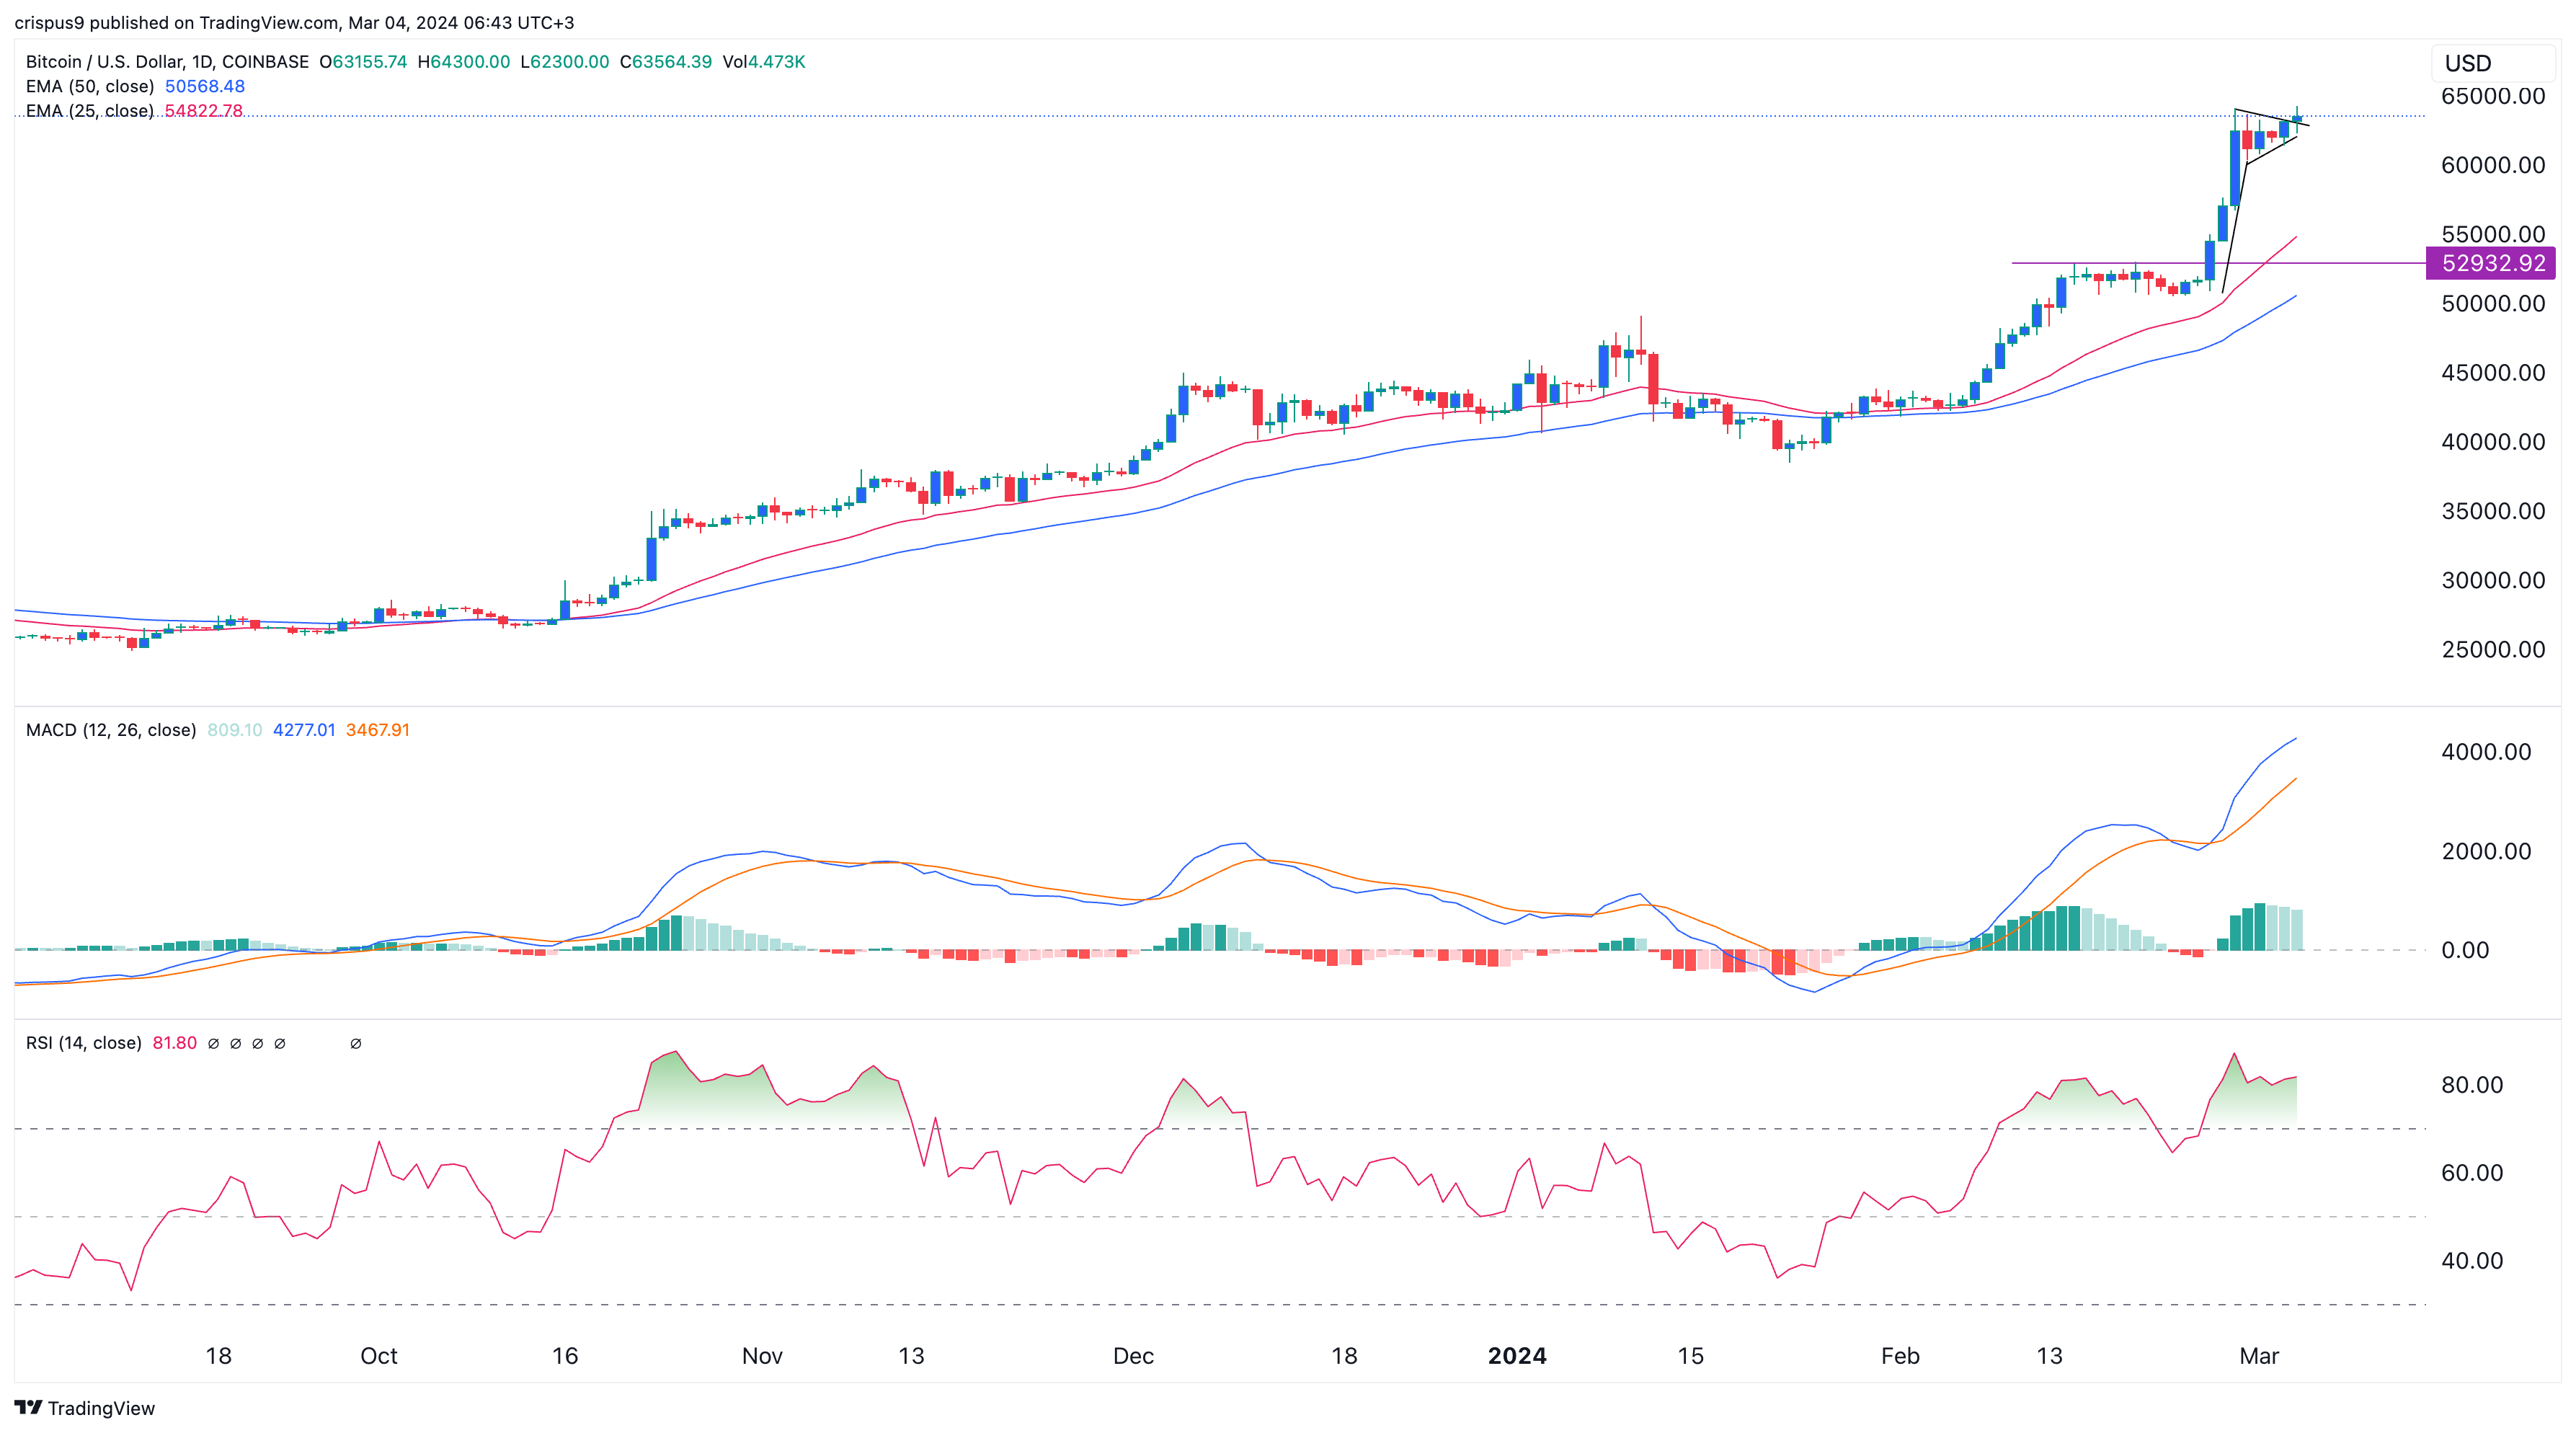Screen dimensions: 2576x1433
Task: Click the fourth ∅ symbol in the RSI legend
Action: 279,1043
